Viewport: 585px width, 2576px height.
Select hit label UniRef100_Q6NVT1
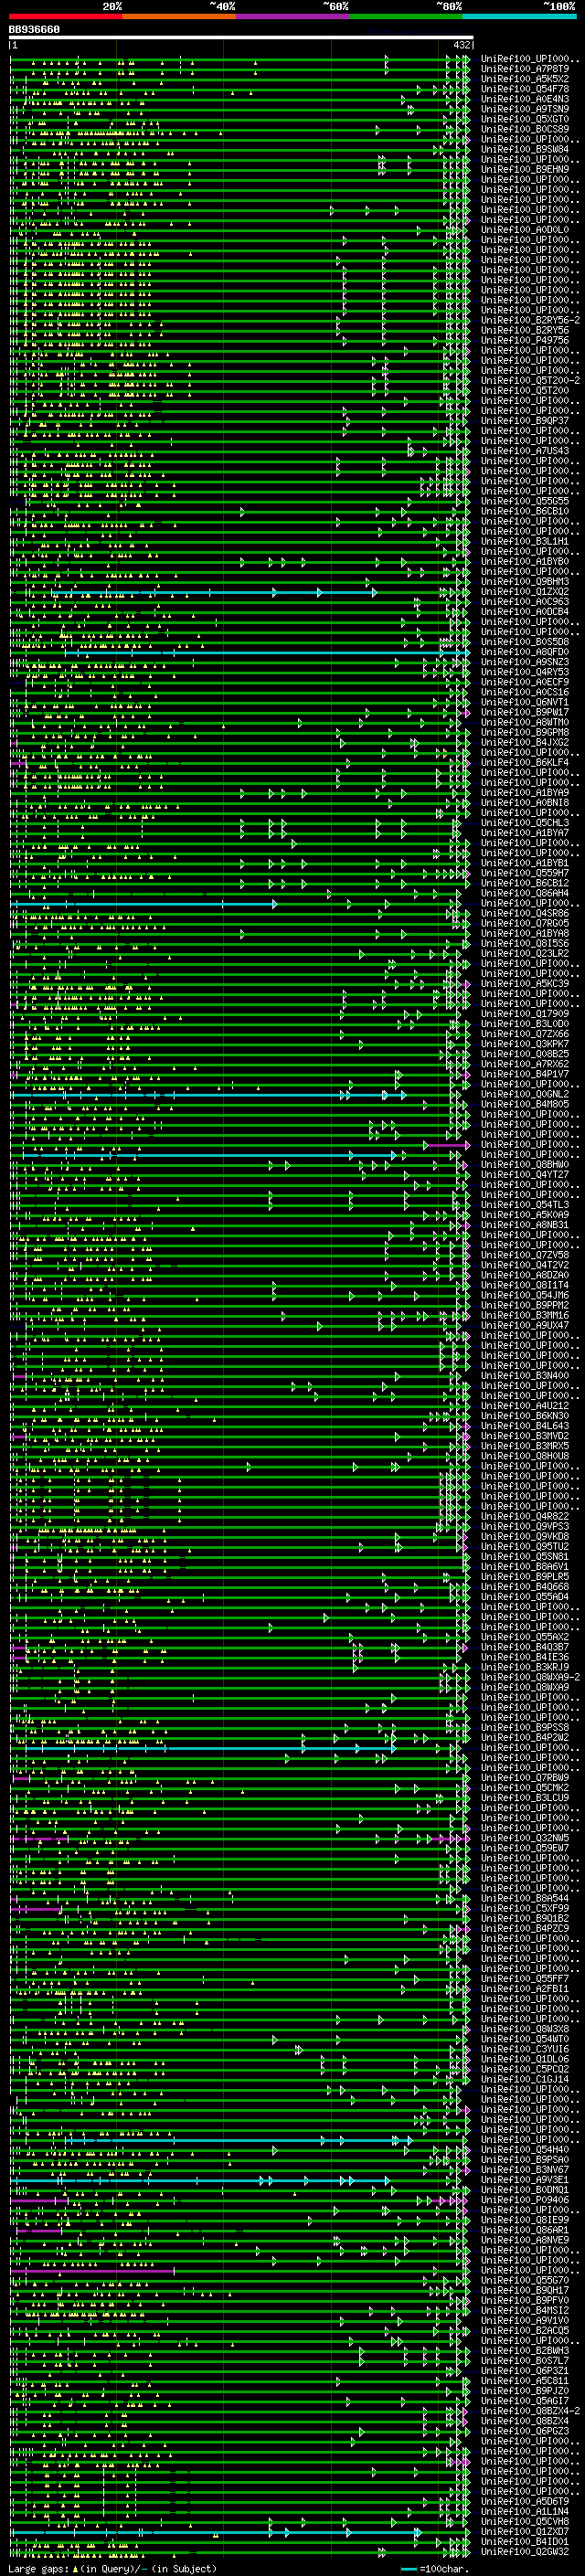525,702
